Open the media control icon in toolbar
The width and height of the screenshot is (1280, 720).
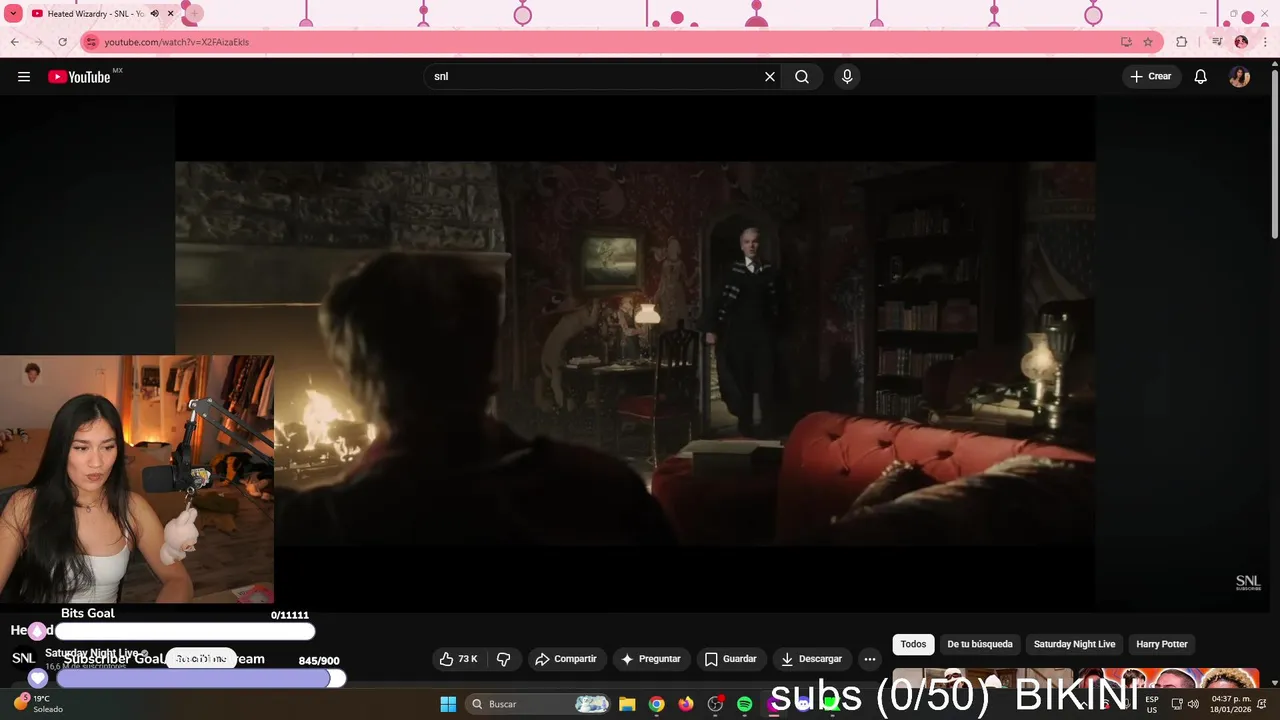1217,42
